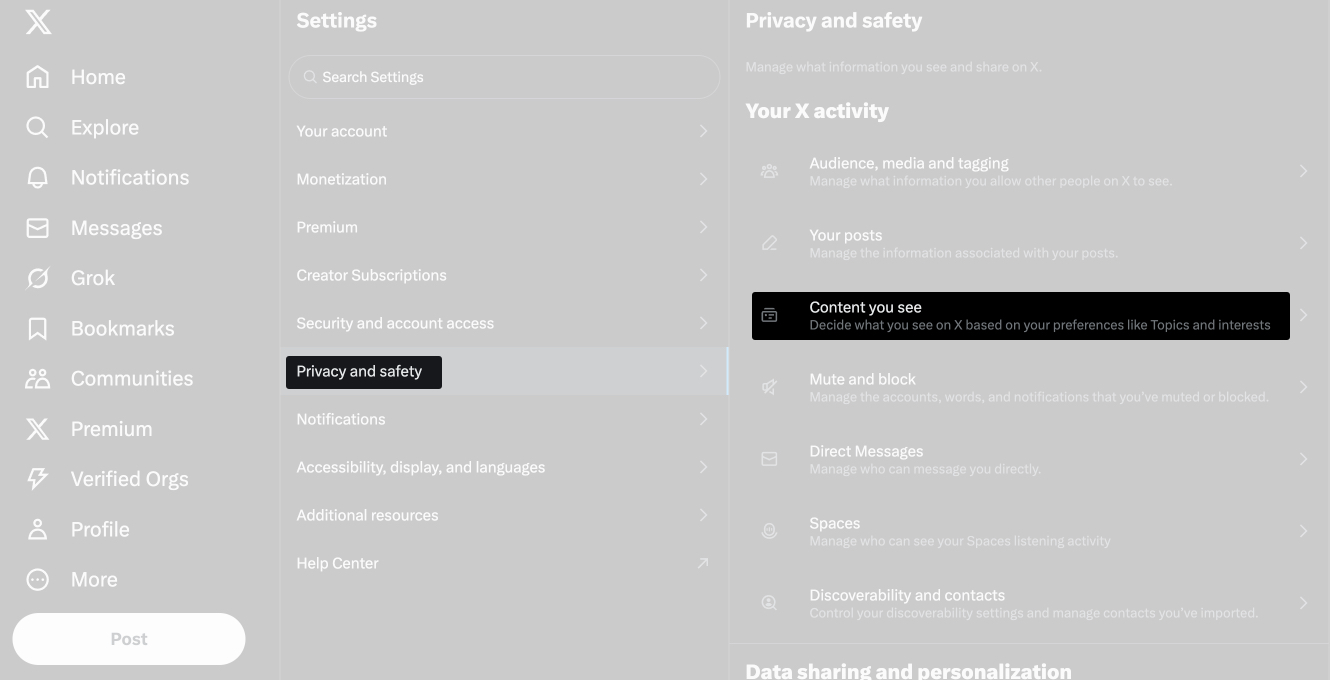The height and width of the screenshot is (680, 1330).
Task: Open the X home logo
Action: (x=37, y=22)
